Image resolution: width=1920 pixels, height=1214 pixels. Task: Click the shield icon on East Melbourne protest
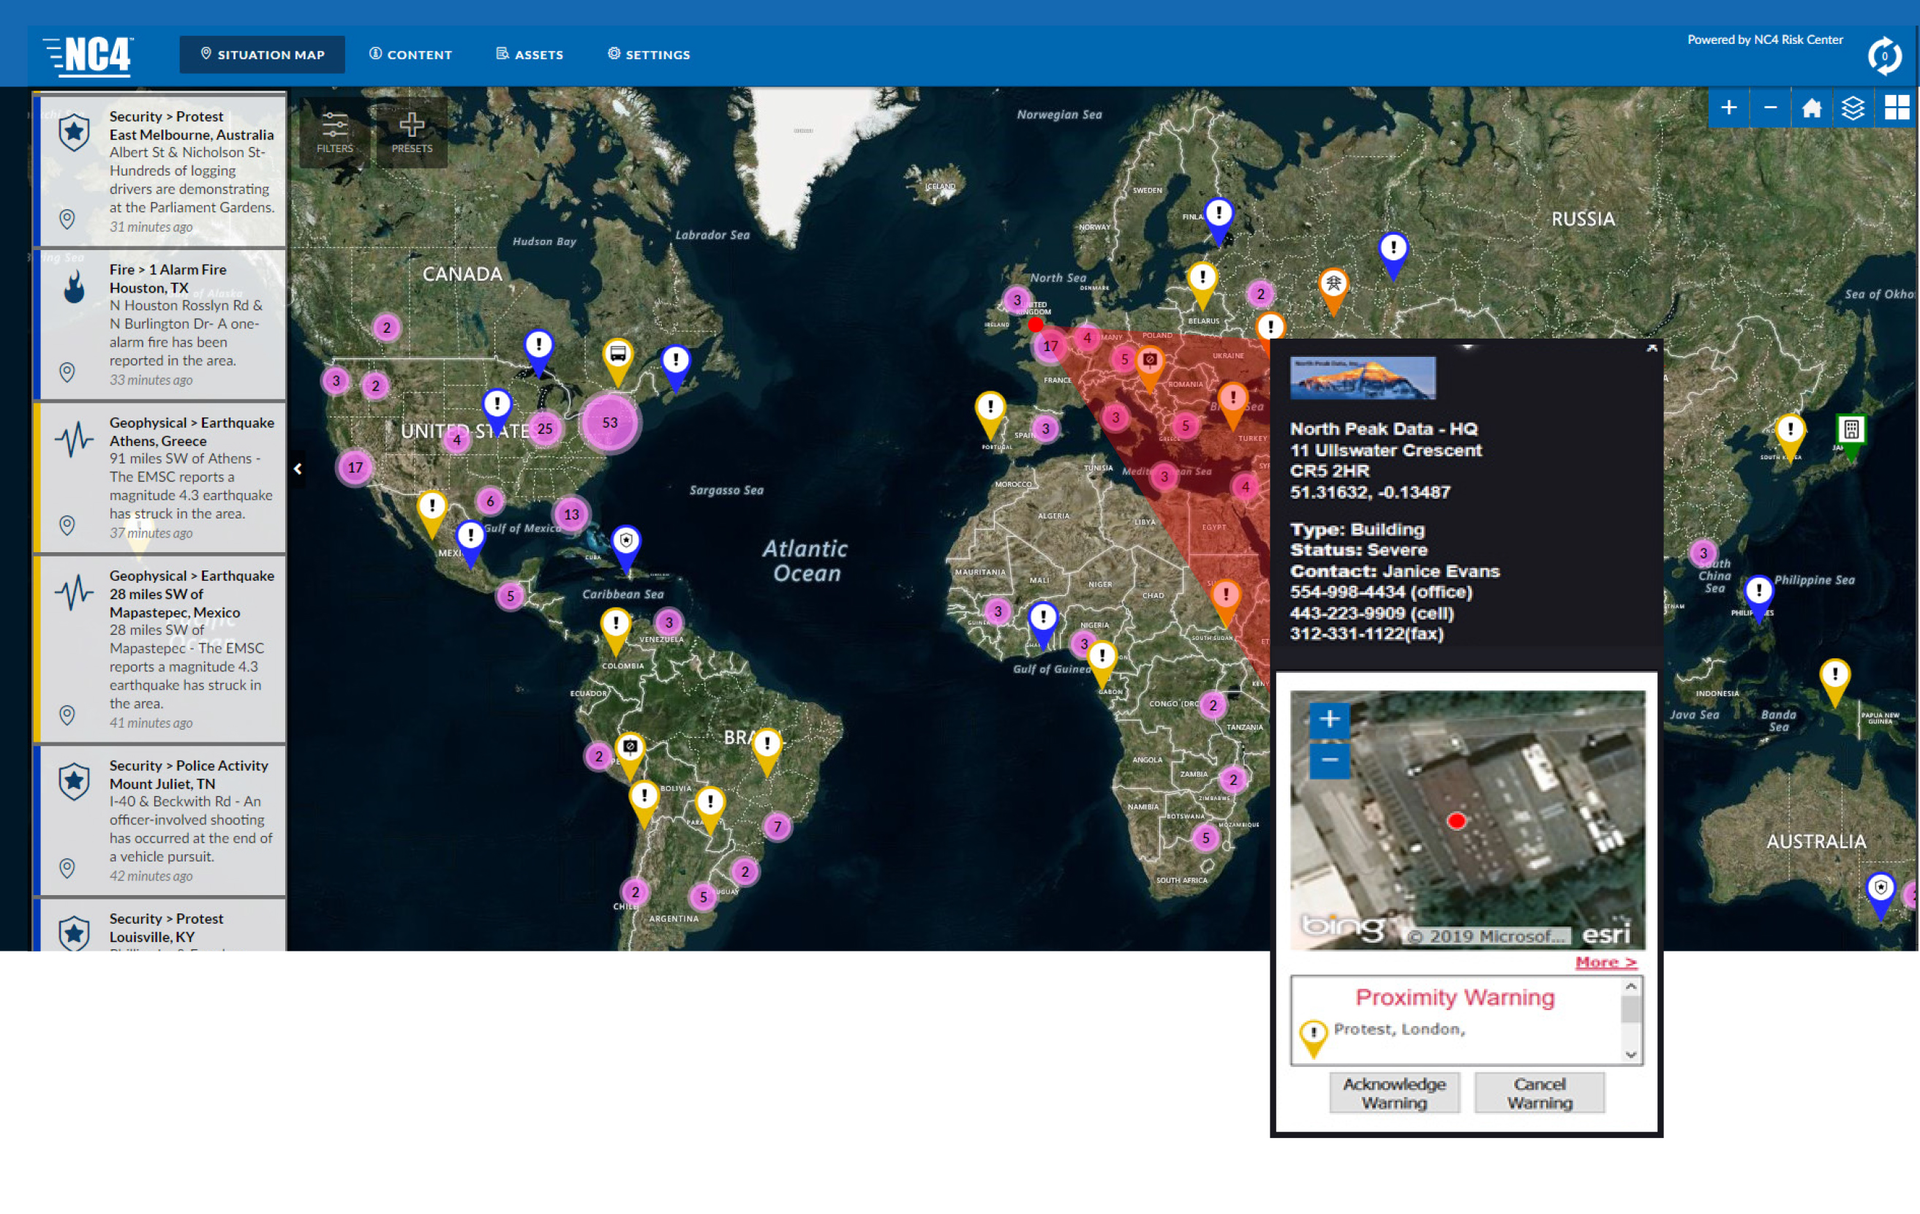click(73, 130)
